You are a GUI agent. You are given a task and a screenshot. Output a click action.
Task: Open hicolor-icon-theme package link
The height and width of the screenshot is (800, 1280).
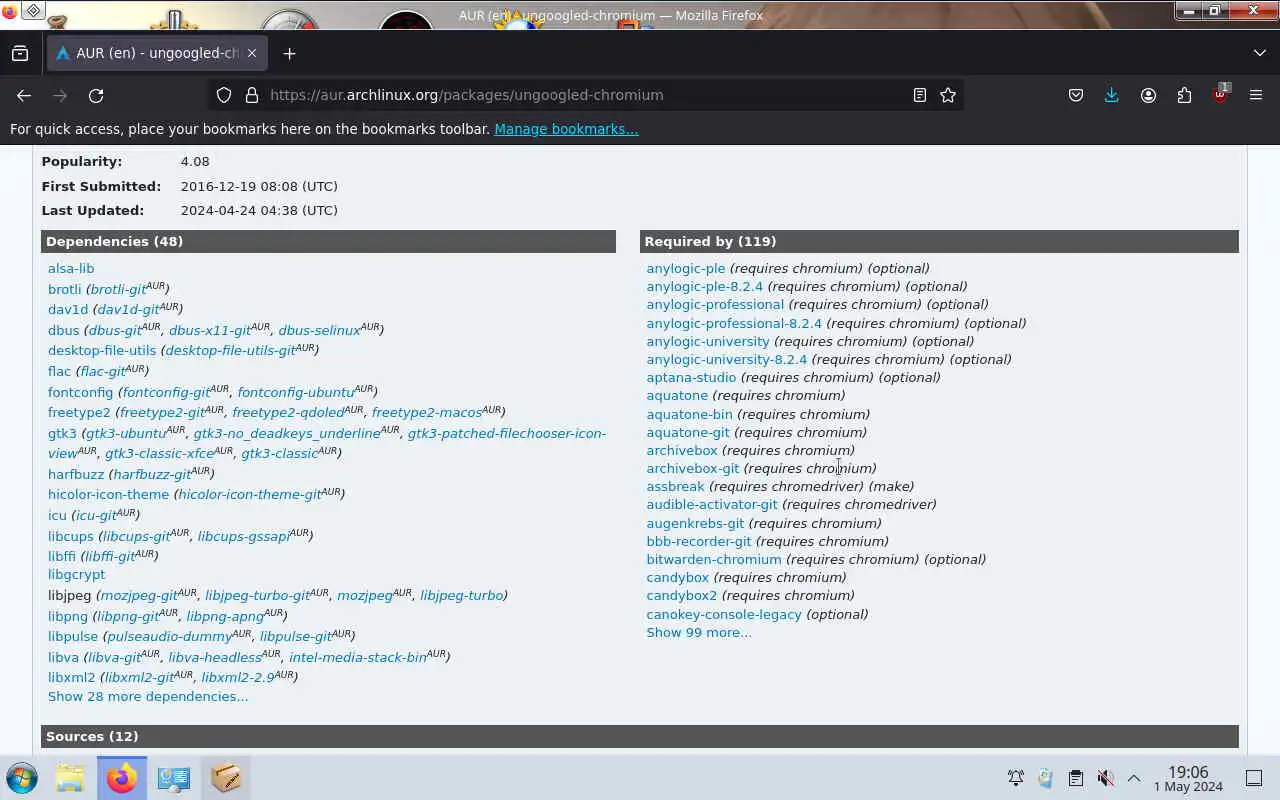108,494
